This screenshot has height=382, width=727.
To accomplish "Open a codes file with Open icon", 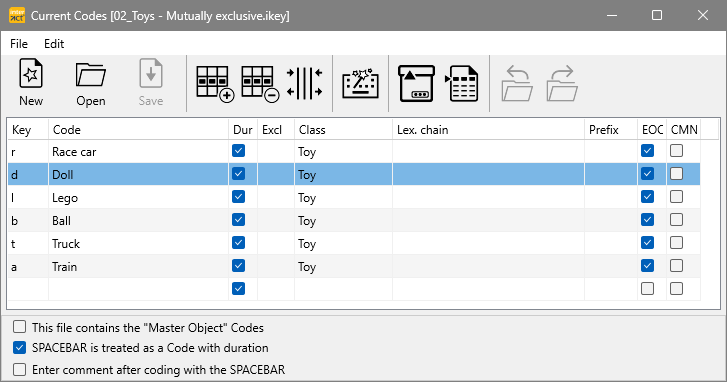I will (x=90, y=83).
